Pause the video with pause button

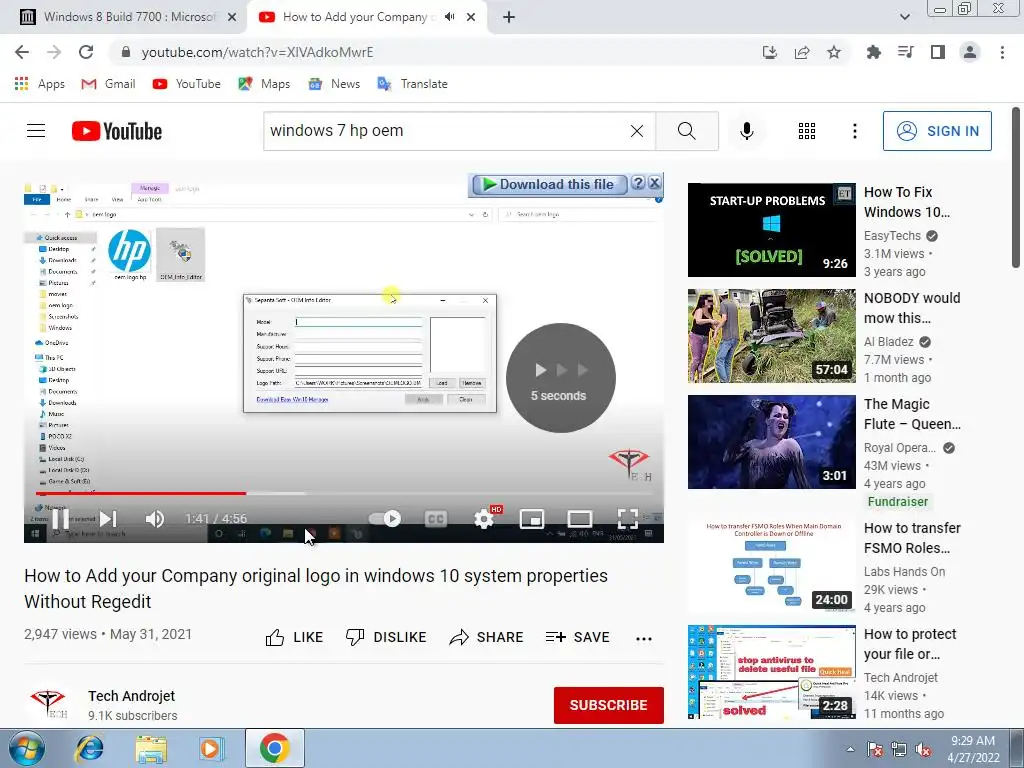(60, 519)
